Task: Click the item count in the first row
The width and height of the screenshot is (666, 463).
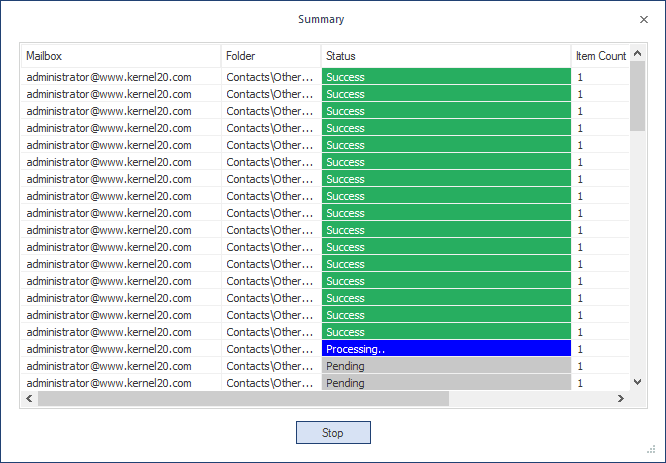Action: (600, 77)
